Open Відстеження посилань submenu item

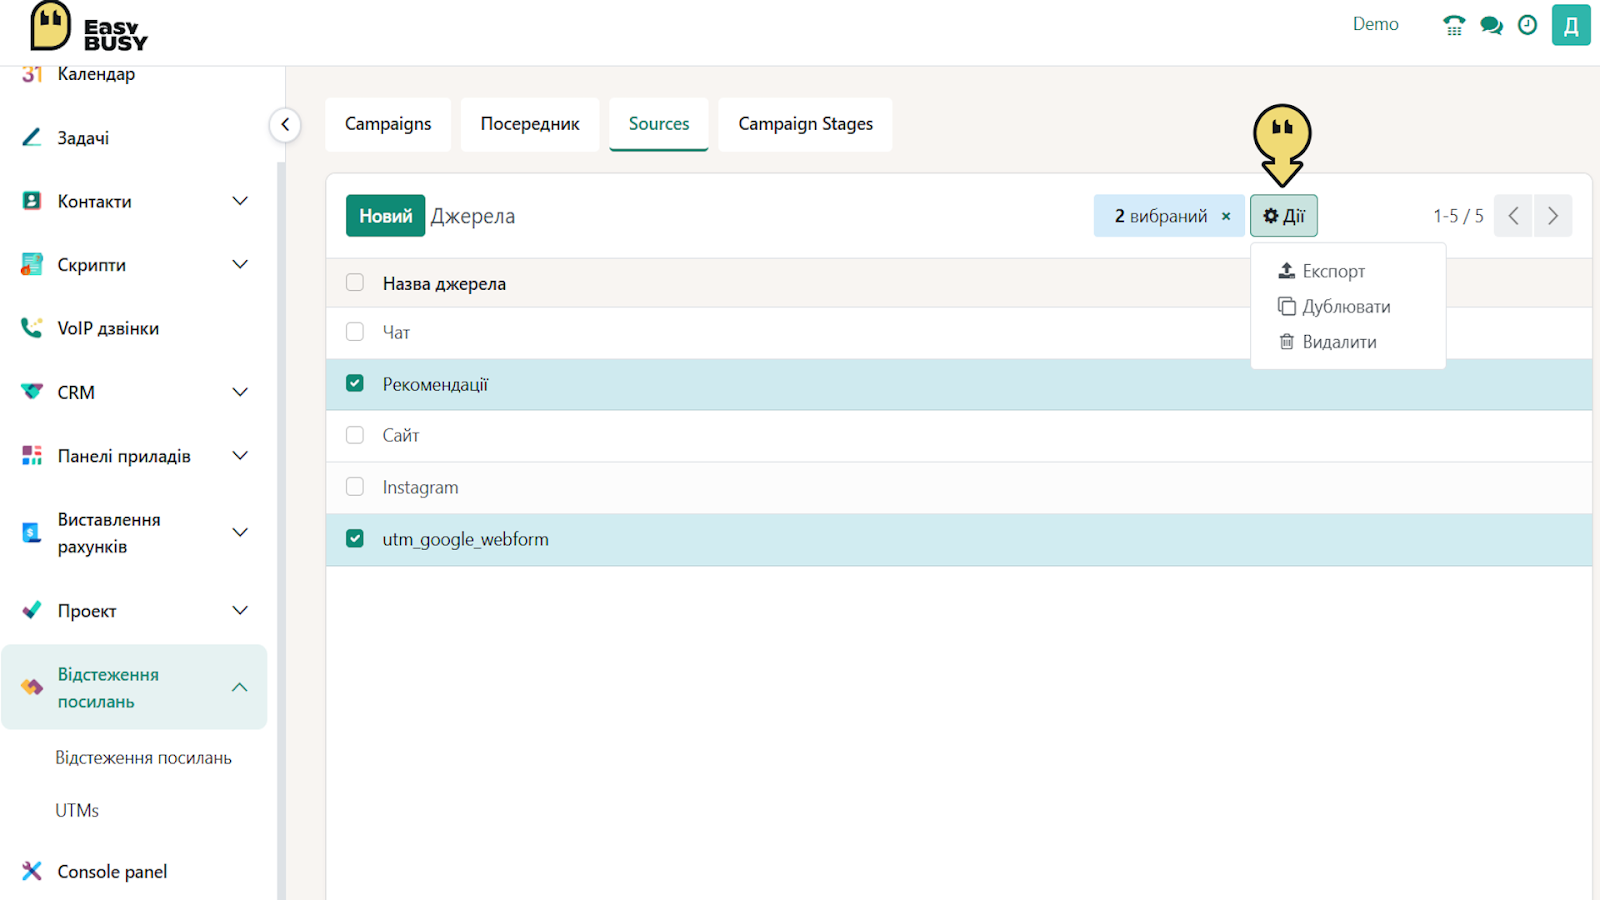point(143,758)
